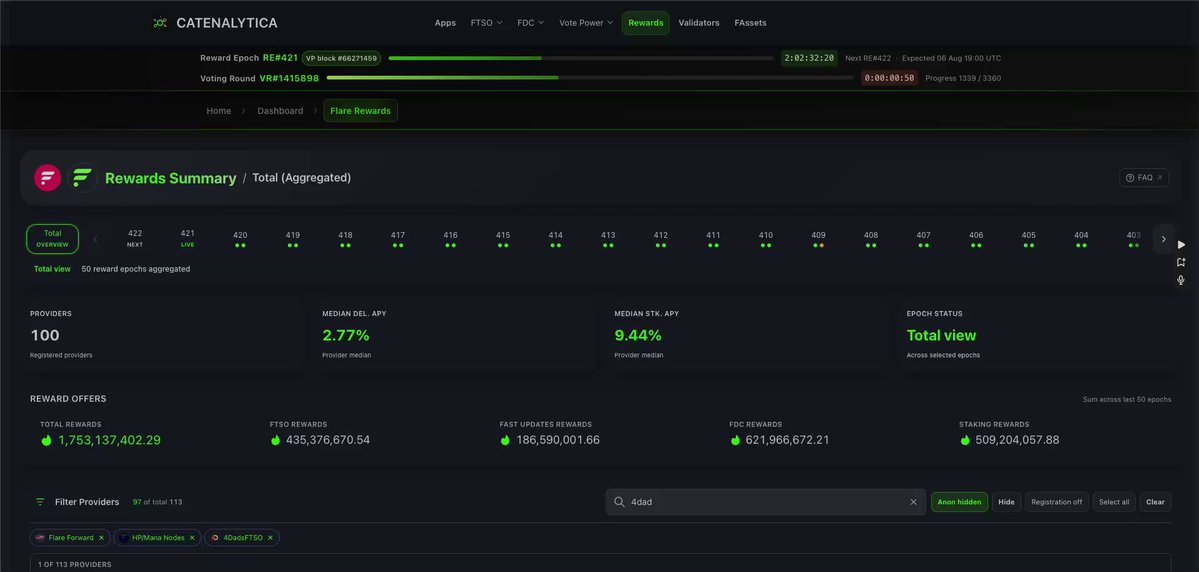Click the microphone icon at right edge

point(1181,280)
